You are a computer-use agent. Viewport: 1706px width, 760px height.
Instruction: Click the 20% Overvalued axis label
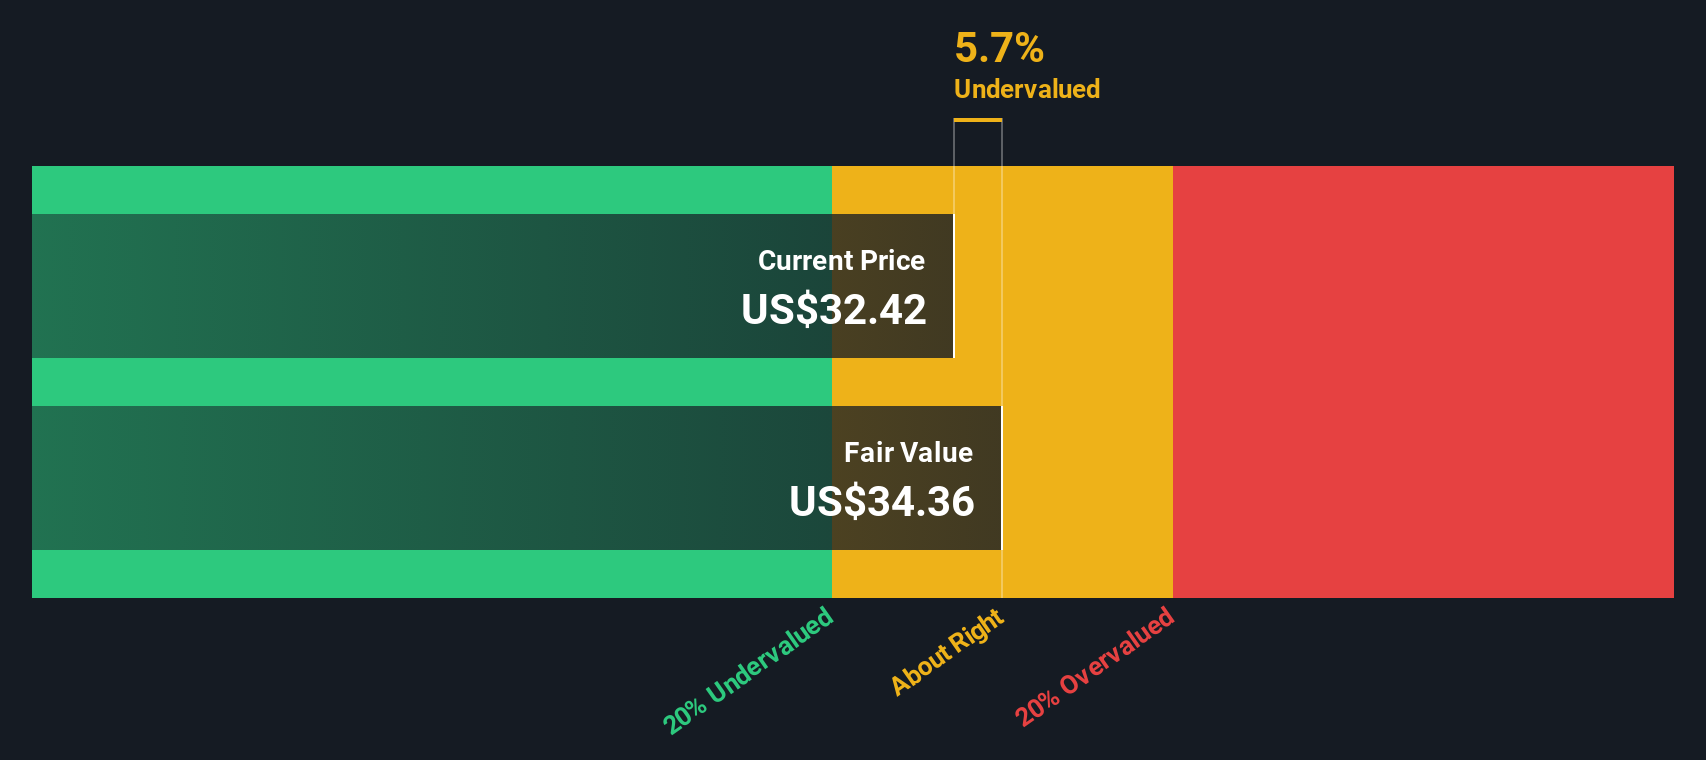(x=1095, y=667)
